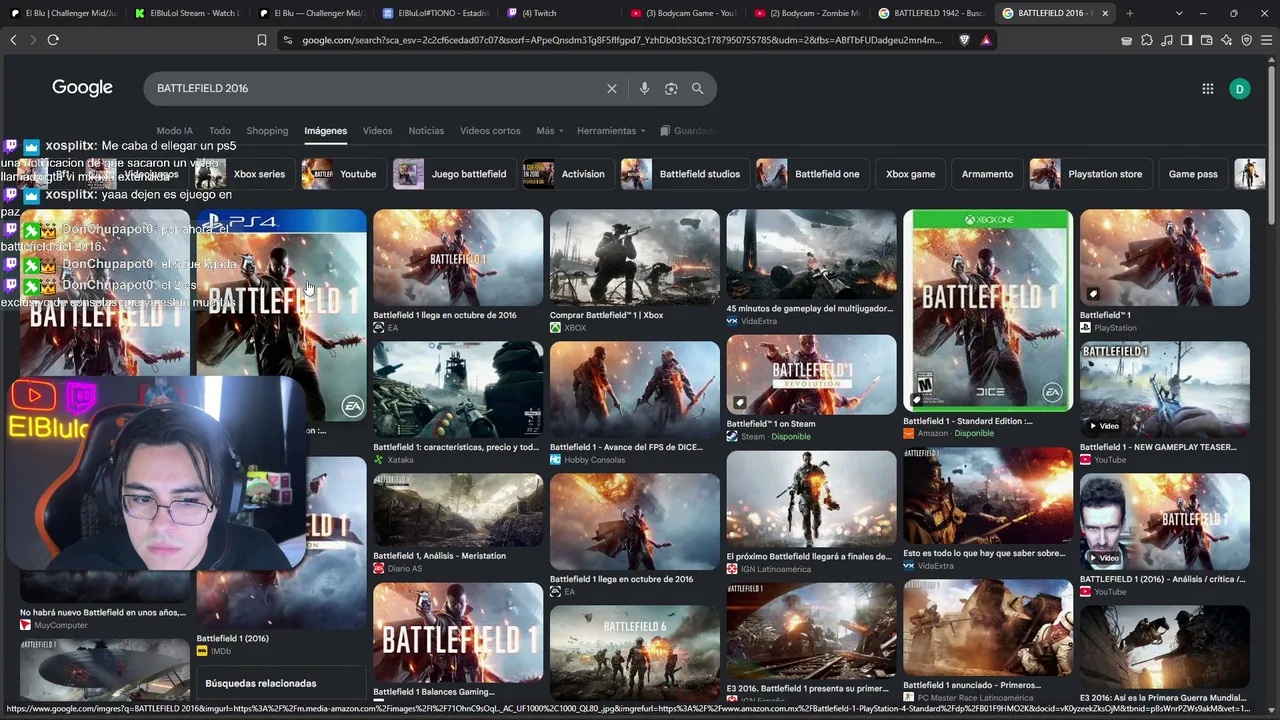Open the browser extensions puzzle icon
Viewport: 1280px width, 720px height.
point(1147,40)
